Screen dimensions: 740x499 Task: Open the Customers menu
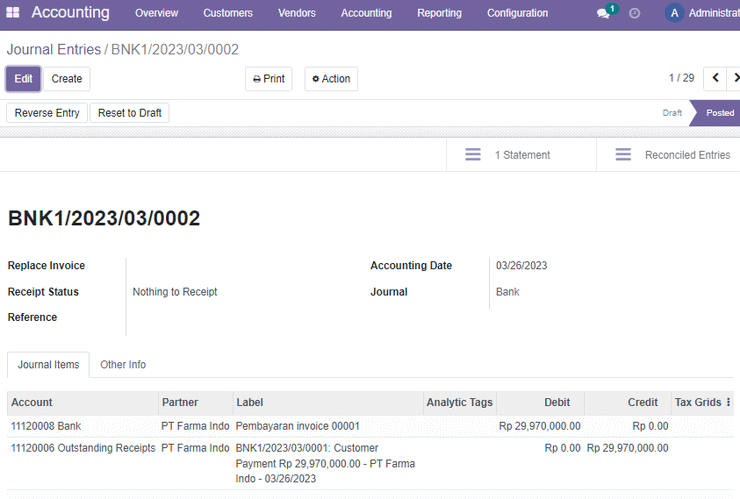(x=228, y=13)
